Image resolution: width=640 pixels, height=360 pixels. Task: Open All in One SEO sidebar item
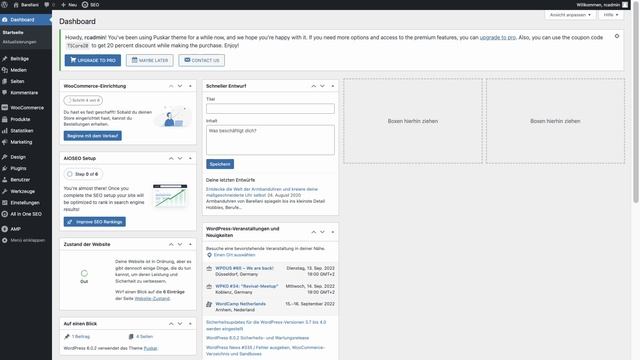pos(26,214)
